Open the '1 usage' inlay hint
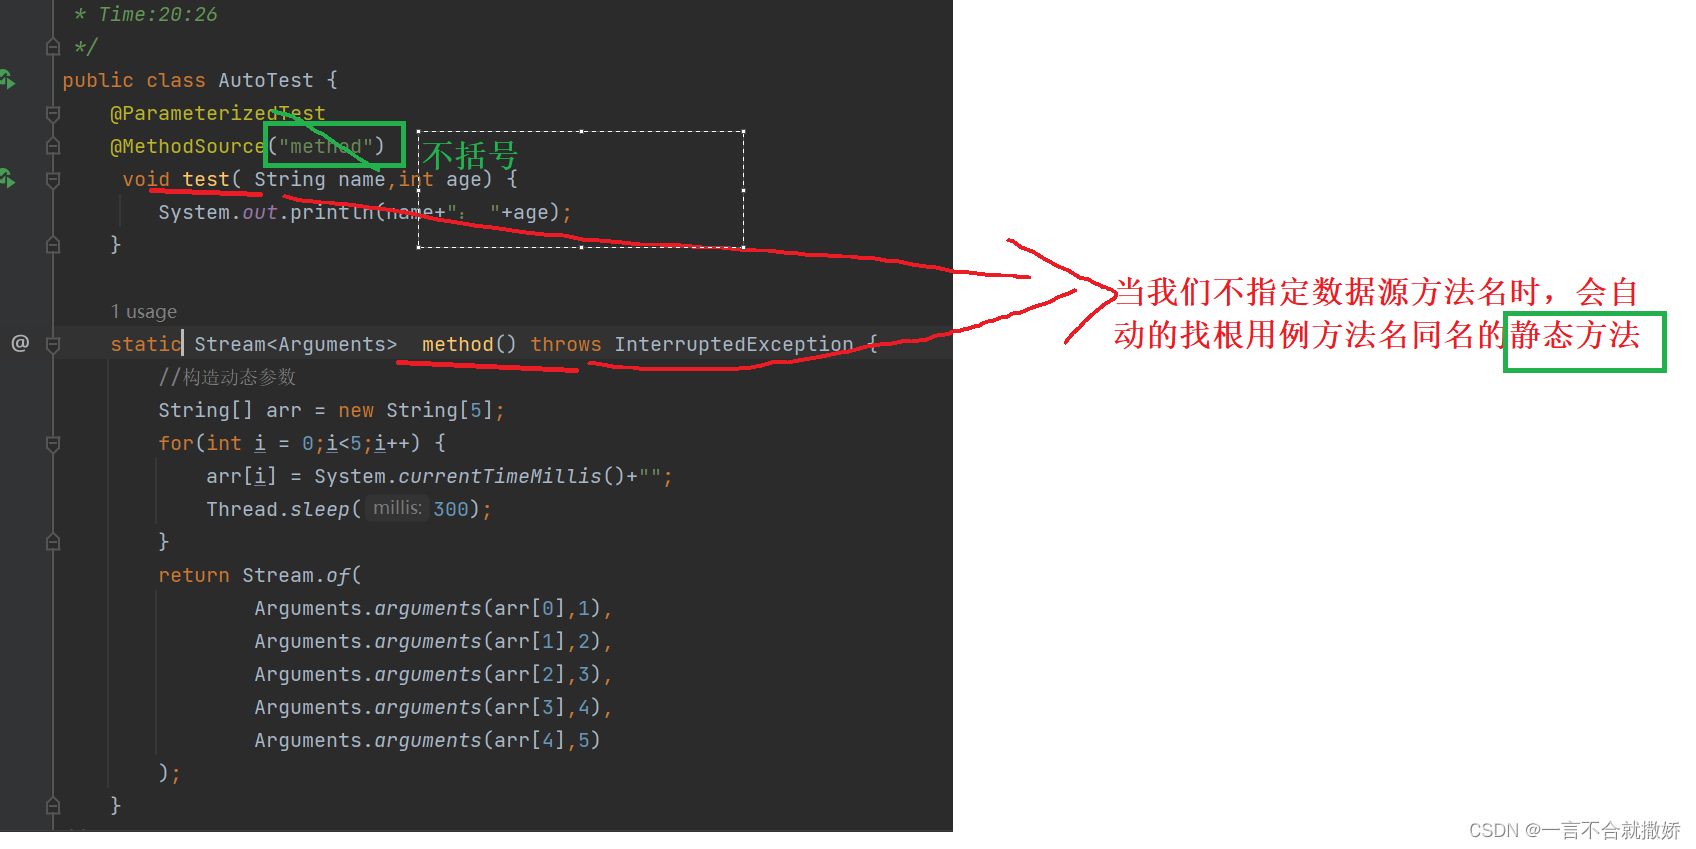 click(x=144, y=312)
